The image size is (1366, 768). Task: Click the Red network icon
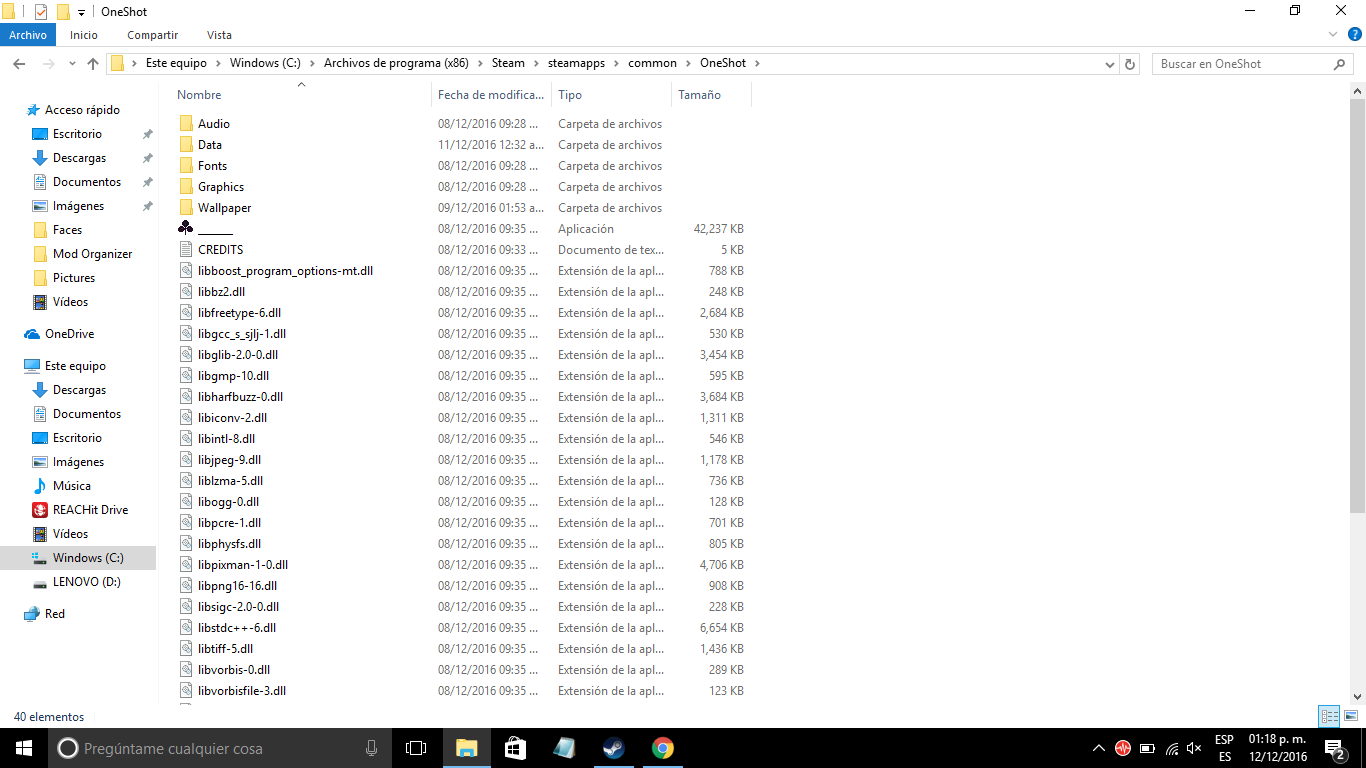(x=32, y=614)
